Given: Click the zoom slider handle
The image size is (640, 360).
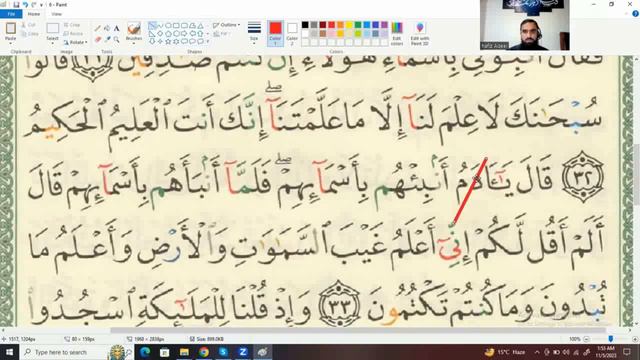Looking at the screenshot, I should click(611, 339).
